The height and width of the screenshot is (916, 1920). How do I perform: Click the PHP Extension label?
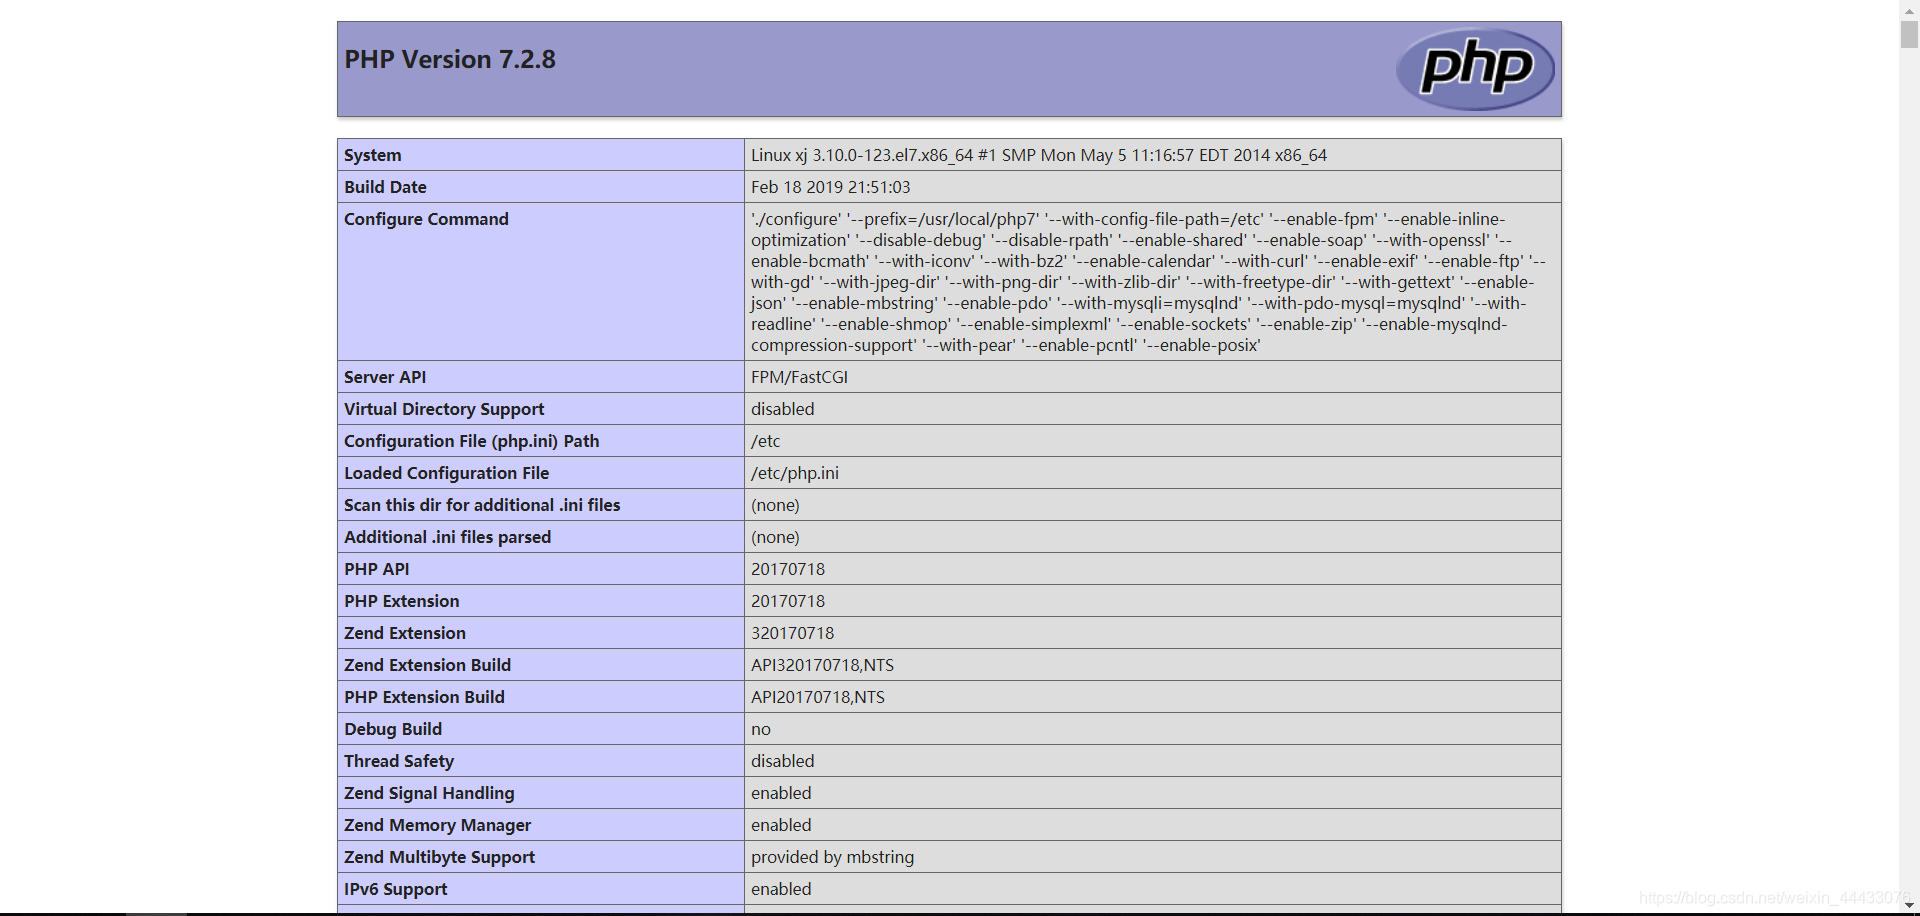[x=402, y=601]
